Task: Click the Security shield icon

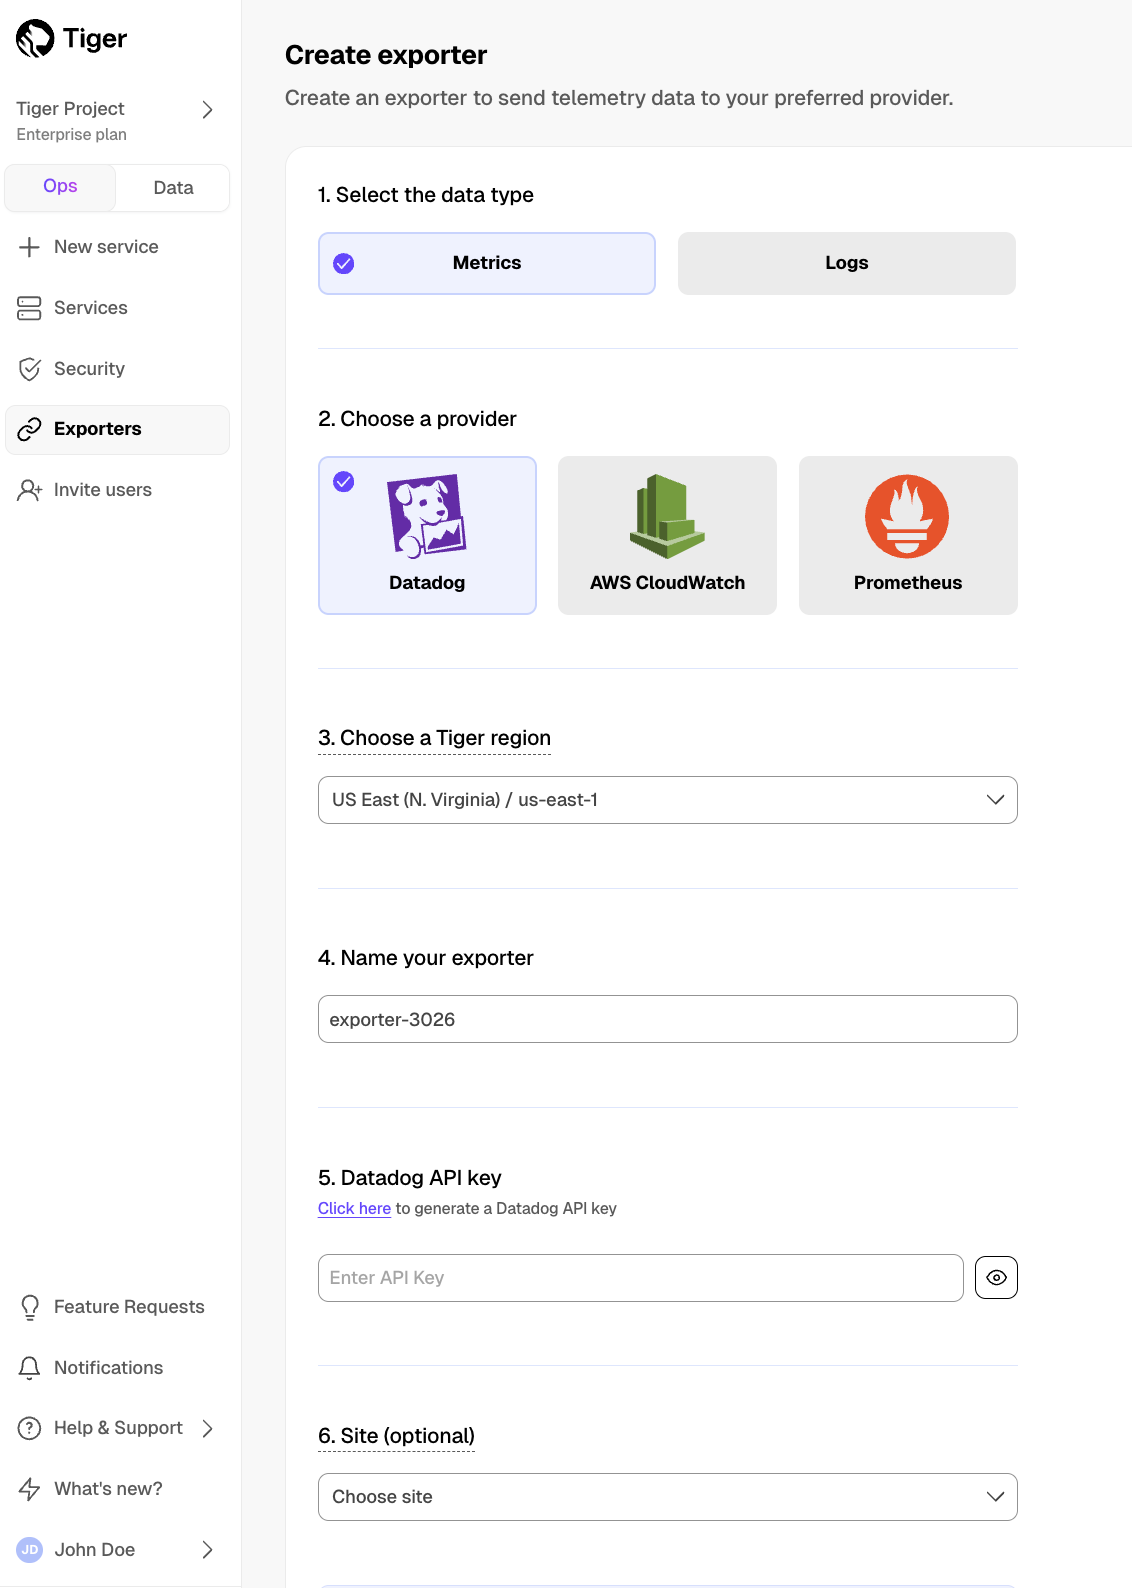Action: [30, 369]
